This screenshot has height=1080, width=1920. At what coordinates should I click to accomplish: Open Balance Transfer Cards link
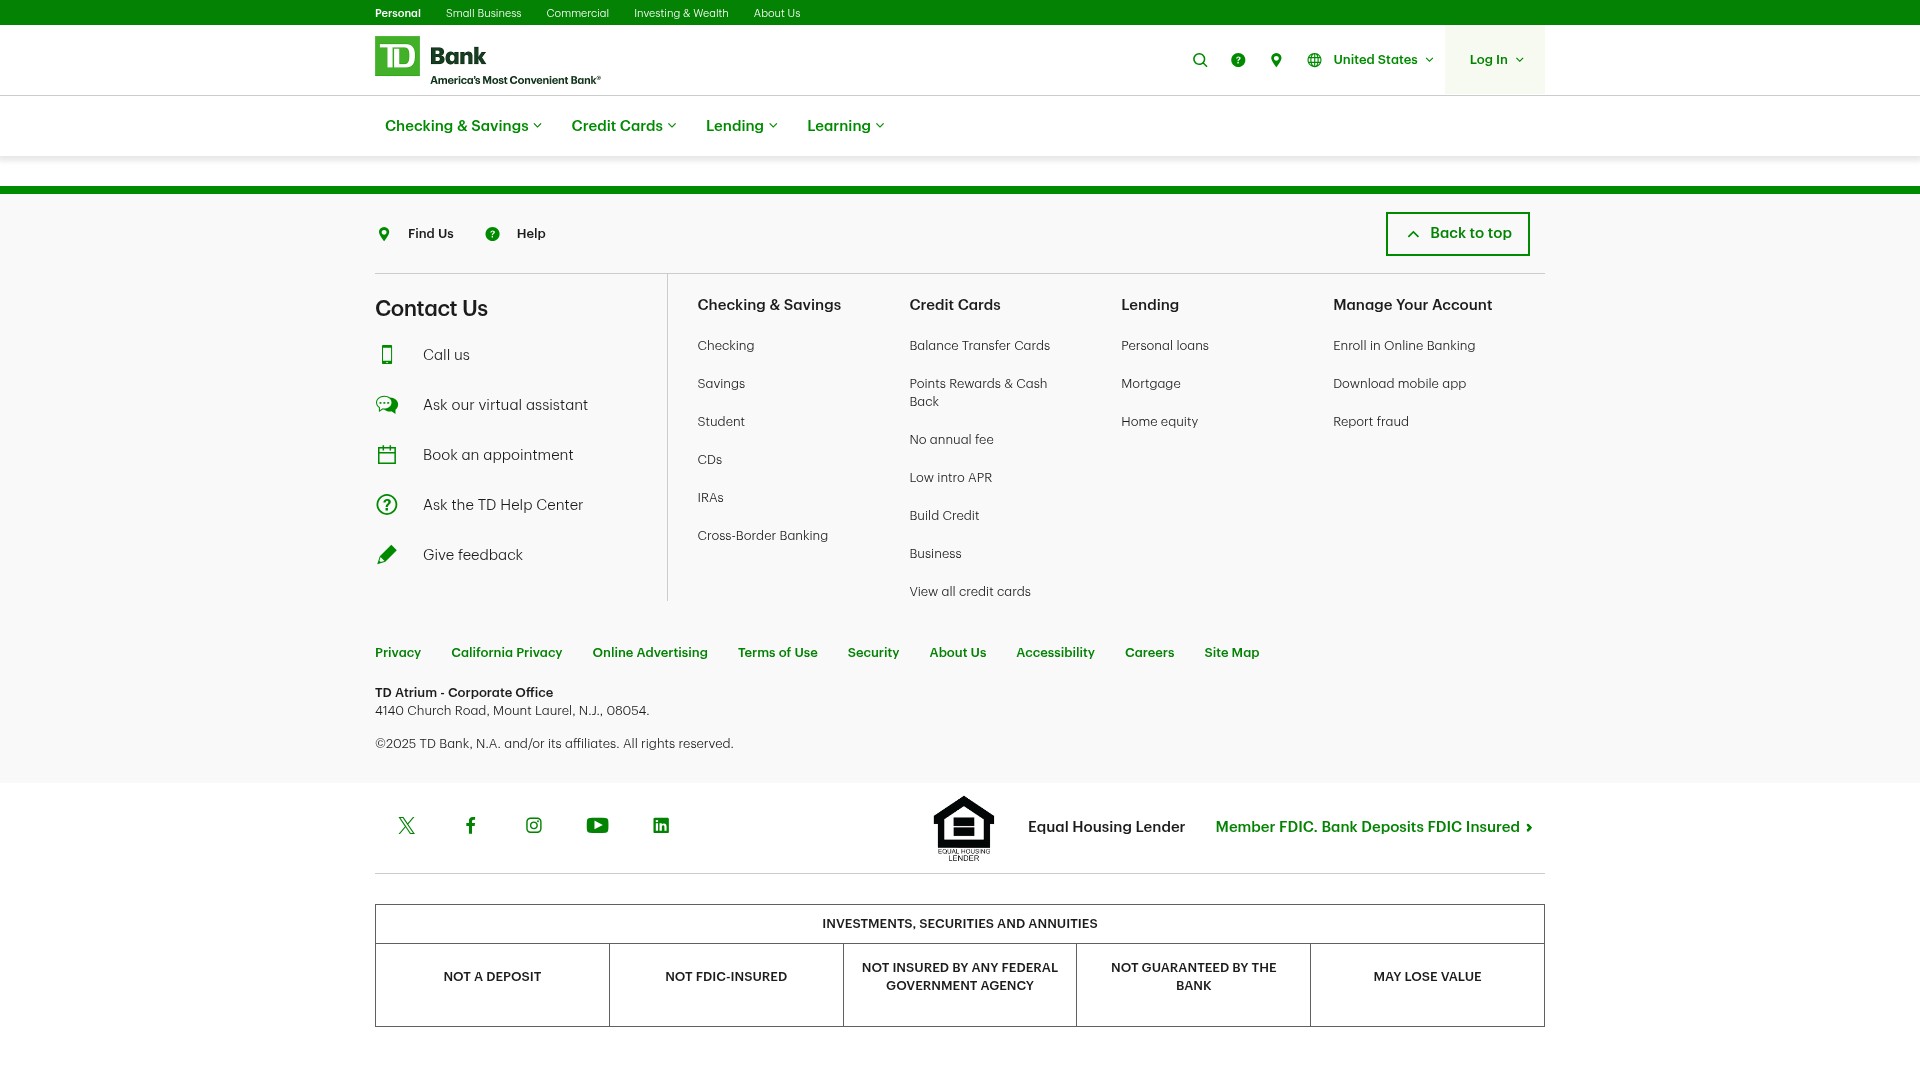(980, 346)
